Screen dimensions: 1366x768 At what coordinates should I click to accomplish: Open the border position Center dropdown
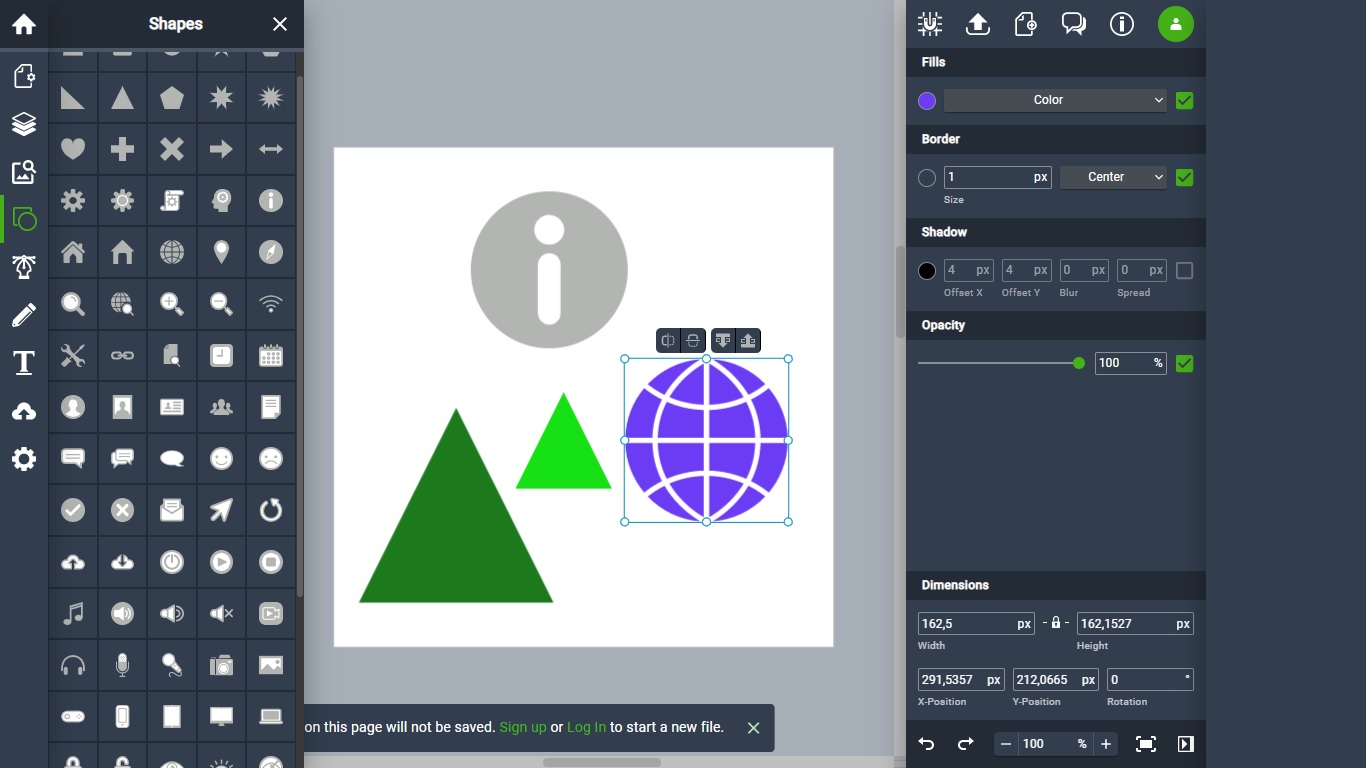1113,177
